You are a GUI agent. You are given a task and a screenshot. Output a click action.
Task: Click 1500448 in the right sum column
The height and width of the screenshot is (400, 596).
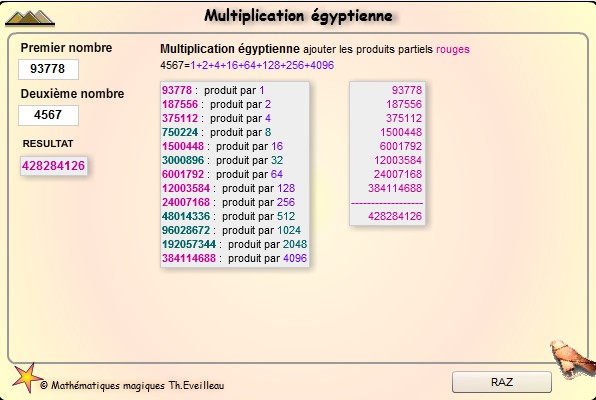coord(401,132)
